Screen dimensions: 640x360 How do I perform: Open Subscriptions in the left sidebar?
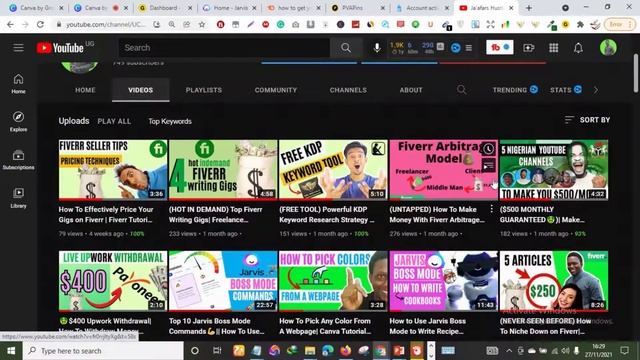pyautogui.click(x=18, y=160)
